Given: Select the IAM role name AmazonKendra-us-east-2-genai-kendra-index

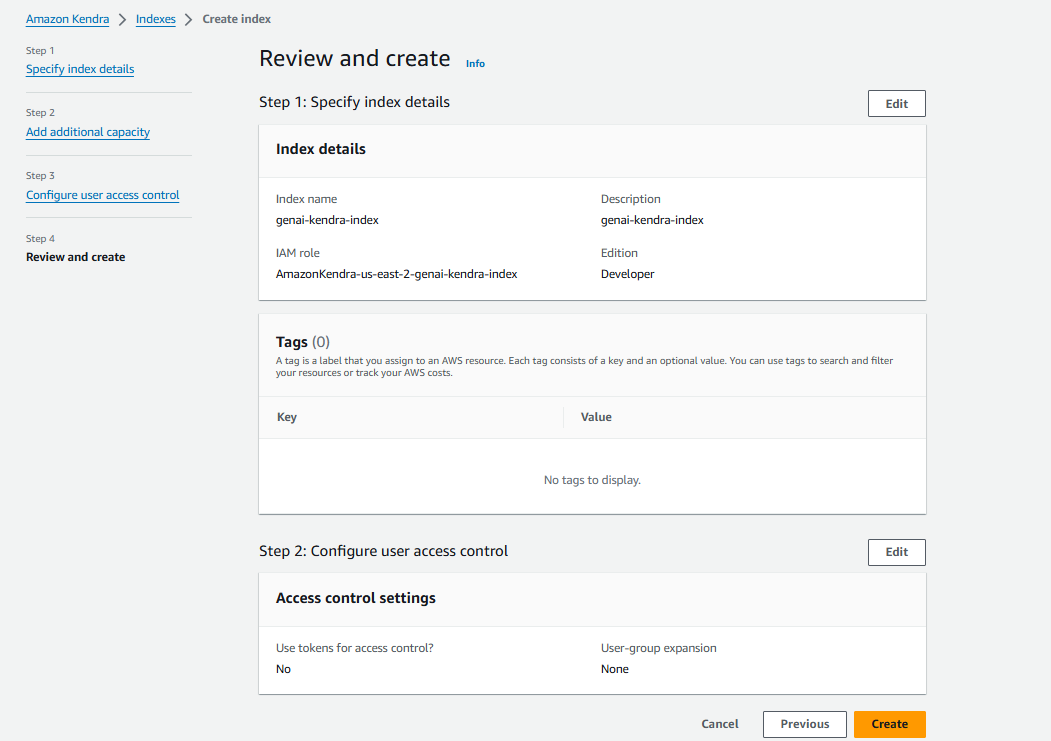Looking at the screenshot, I should (x=396, y=273).
